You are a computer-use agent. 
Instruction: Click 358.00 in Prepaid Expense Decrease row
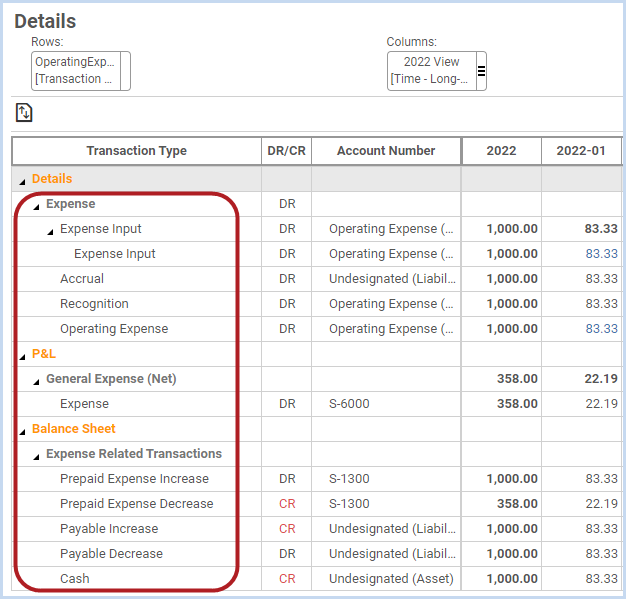coord(517,504)
